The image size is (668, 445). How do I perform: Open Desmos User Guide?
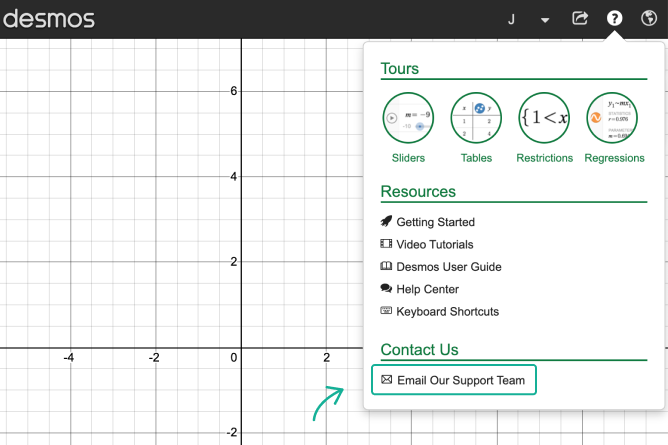pos(448,267)
